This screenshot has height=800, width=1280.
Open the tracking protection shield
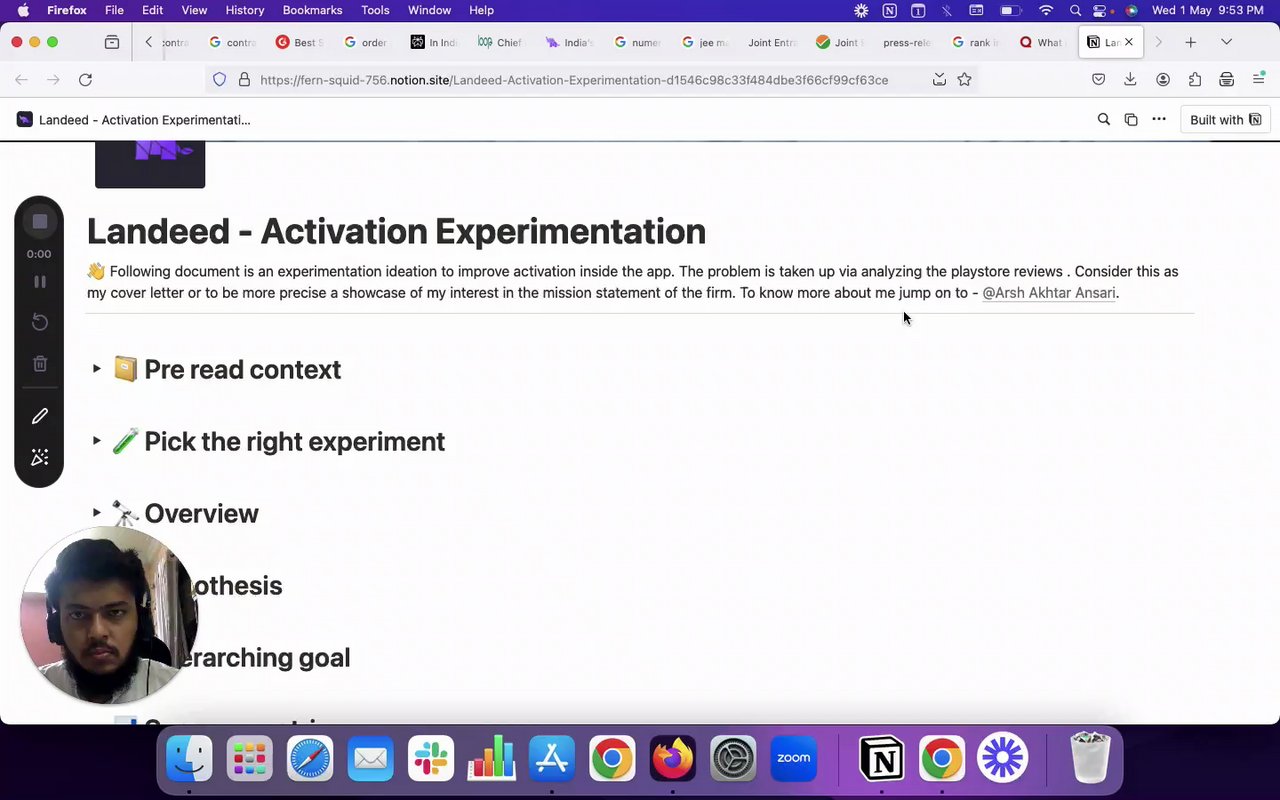219,79
